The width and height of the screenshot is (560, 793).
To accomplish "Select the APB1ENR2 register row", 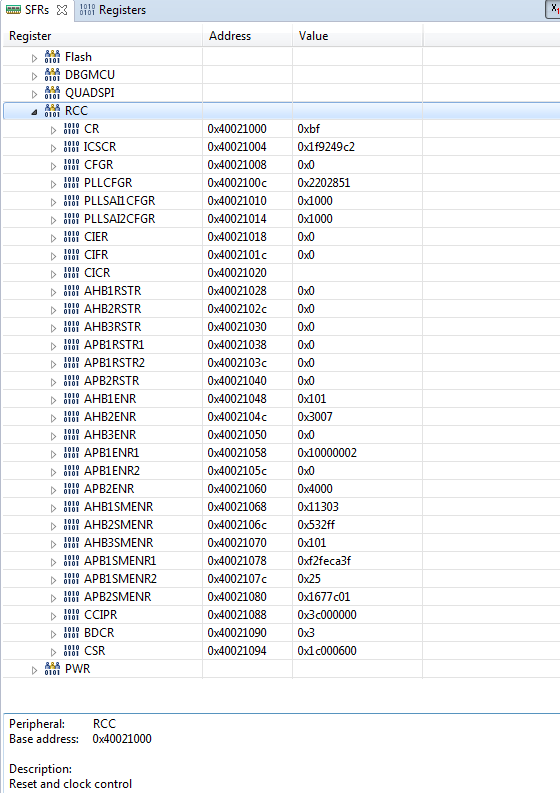I will (x=281, y=471).
